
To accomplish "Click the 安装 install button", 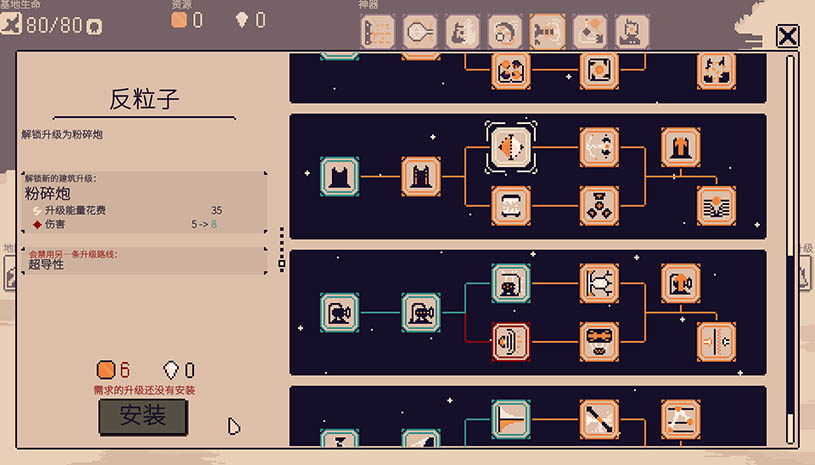I will point(142,417).
